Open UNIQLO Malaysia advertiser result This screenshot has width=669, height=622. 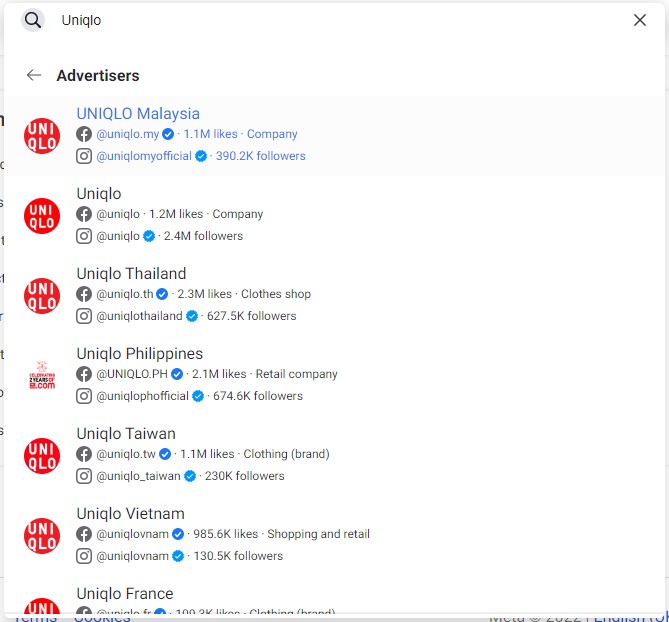tap(334, 136)
